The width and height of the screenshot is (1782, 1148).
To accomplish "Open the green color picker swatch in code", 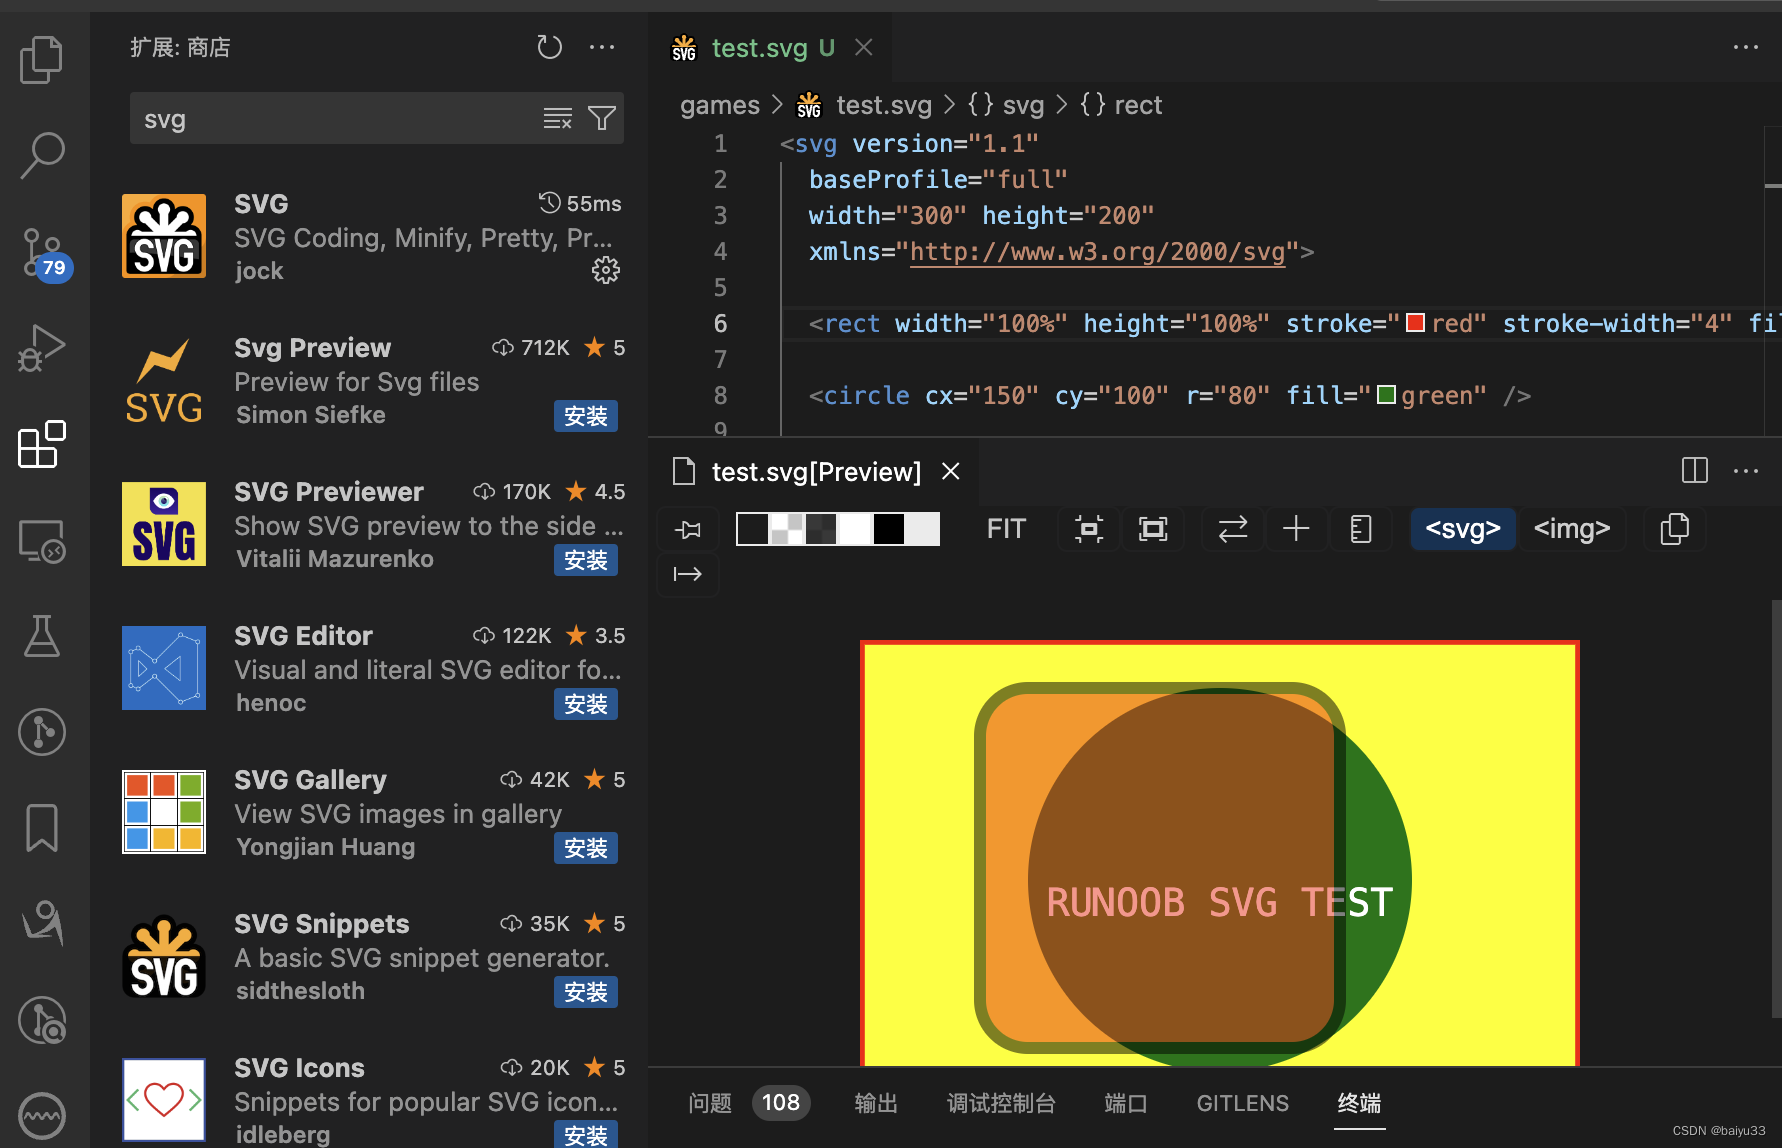I will (x=1386, y=395).
